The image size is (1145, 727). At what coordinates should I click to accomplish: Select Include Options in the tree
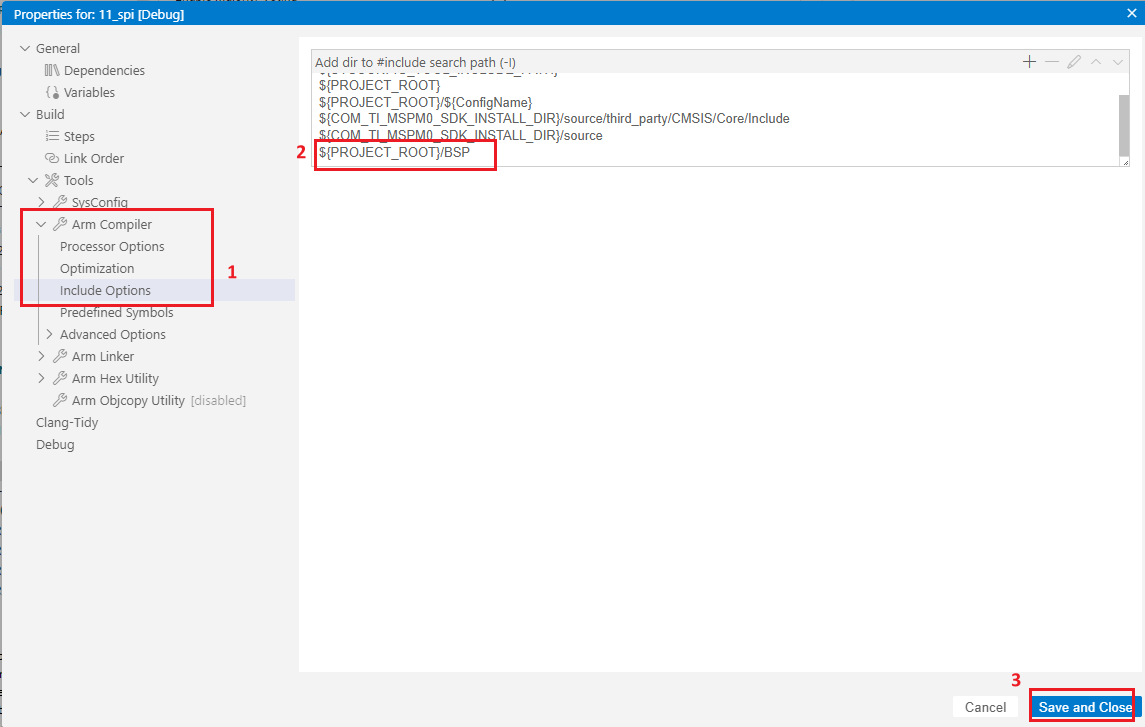tap(105, 290)
